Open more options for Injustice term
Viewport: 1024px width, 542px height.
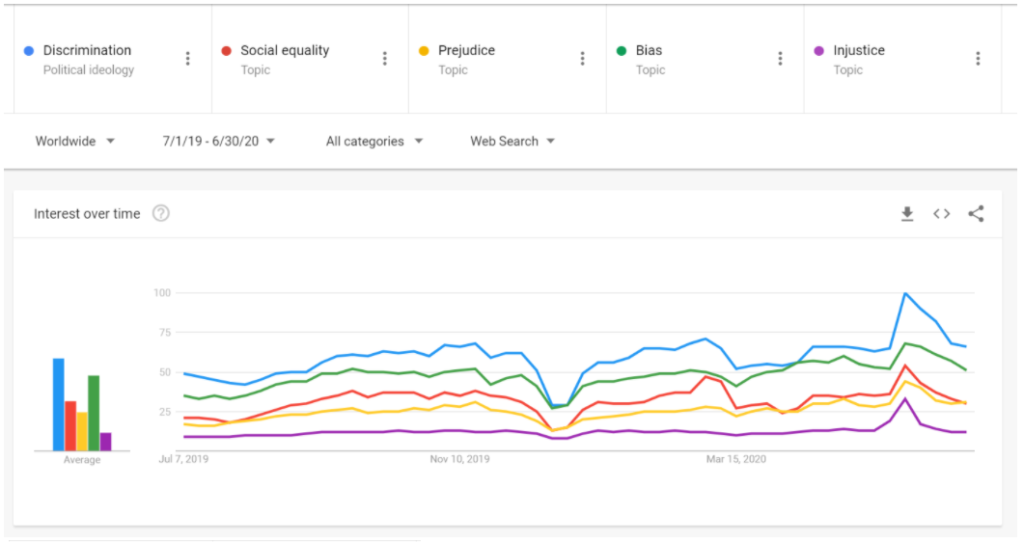pos(978,59)
